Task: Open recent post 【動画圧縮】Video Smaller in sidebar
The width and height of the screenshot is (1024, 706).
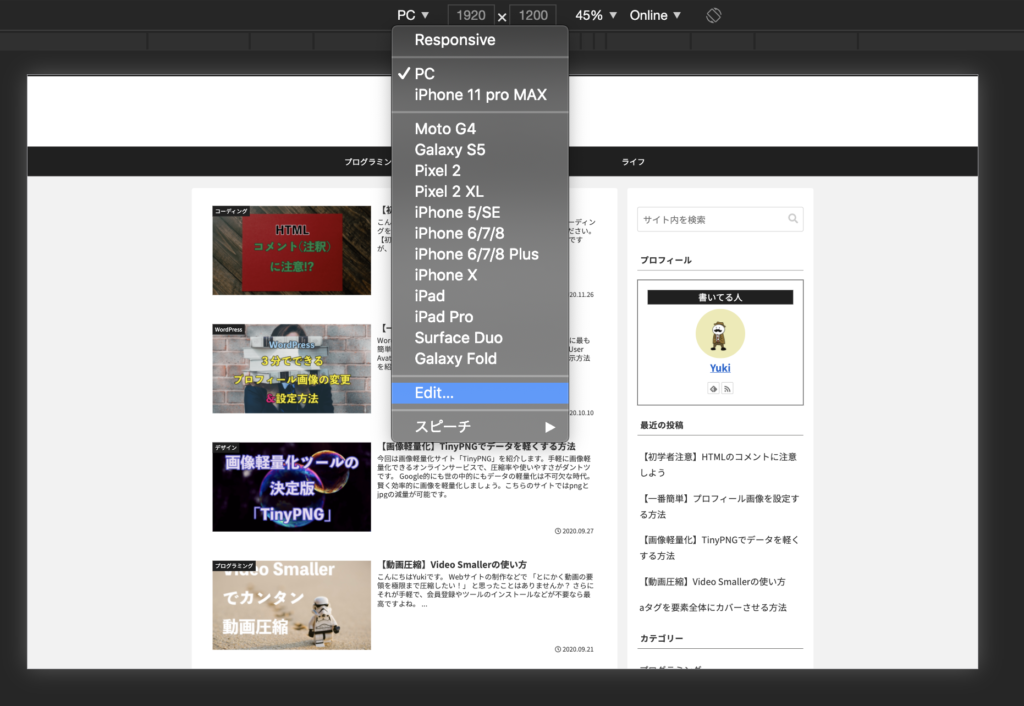Action: pyautogui.click(x=712, y=582)
